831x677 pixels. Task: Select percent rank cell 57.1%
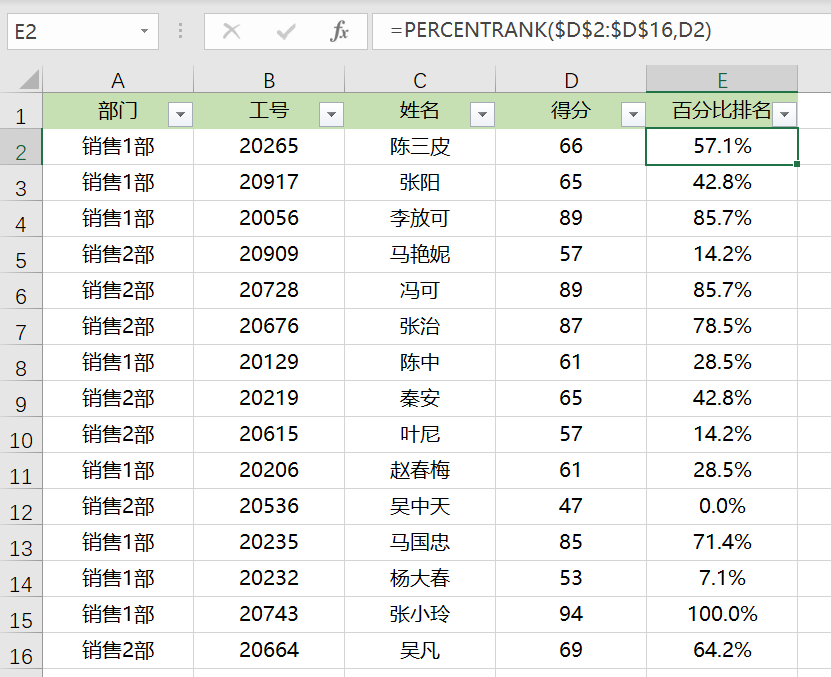[x=722, y=146]
